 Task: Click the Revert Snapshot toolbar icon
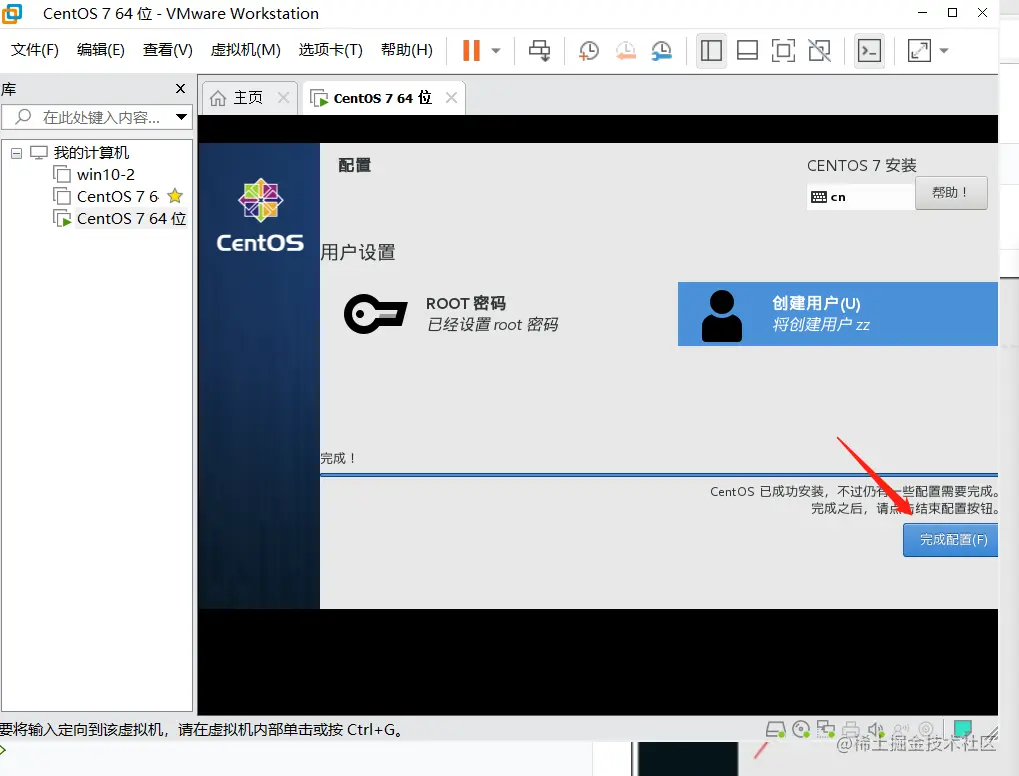[624, 50]
